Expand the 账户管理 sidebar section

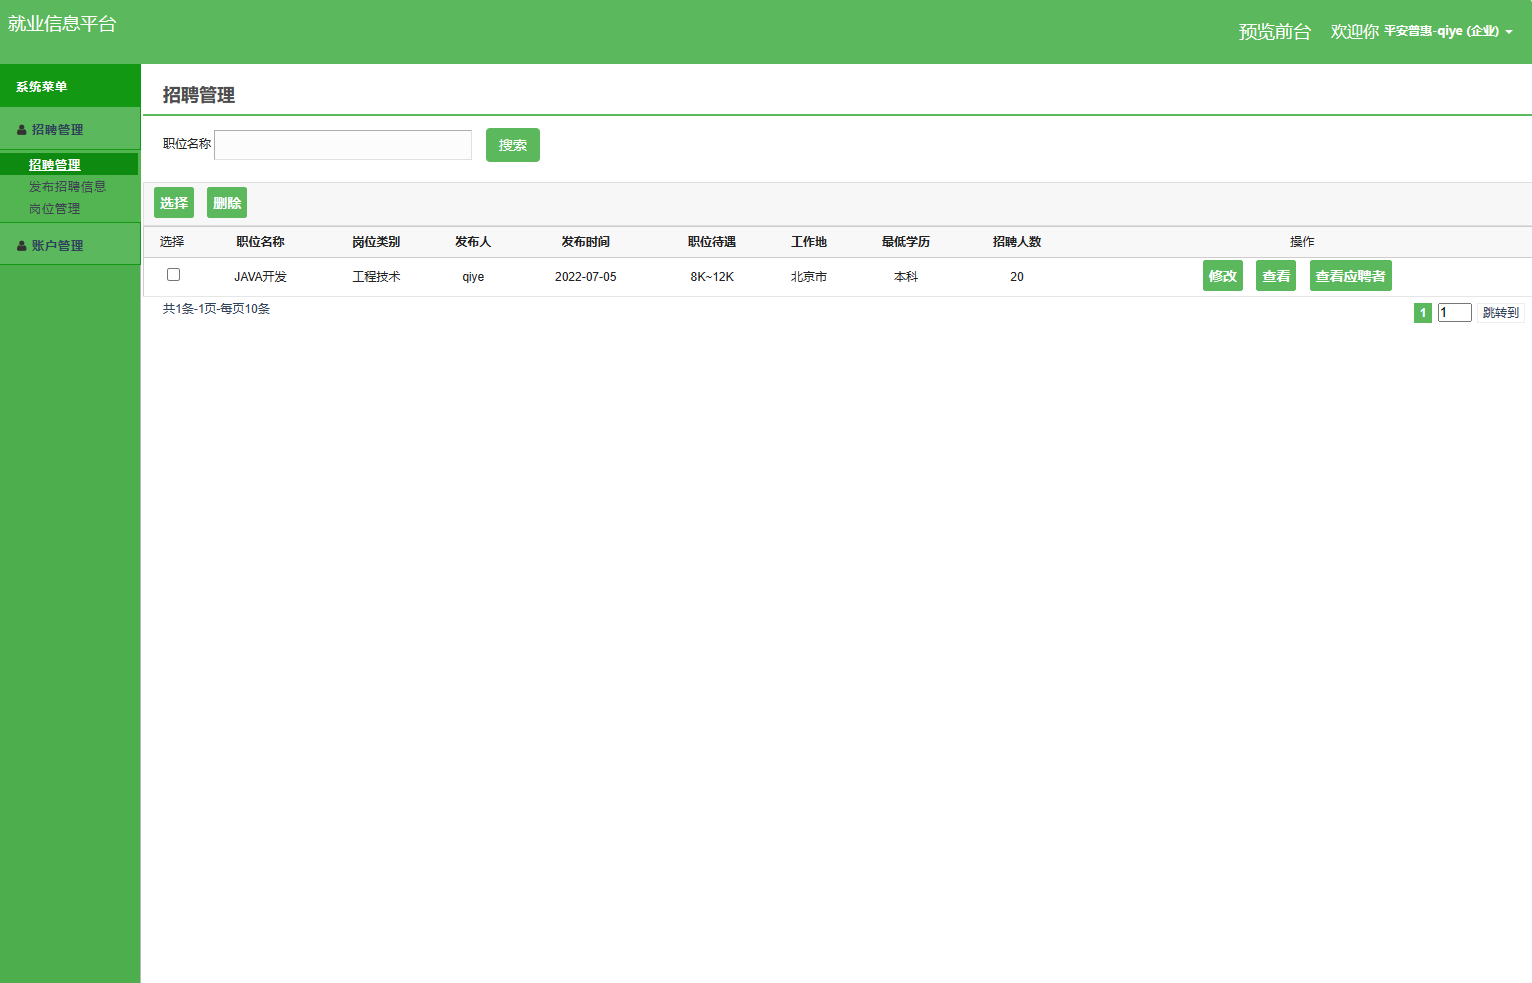pos(70,245)
